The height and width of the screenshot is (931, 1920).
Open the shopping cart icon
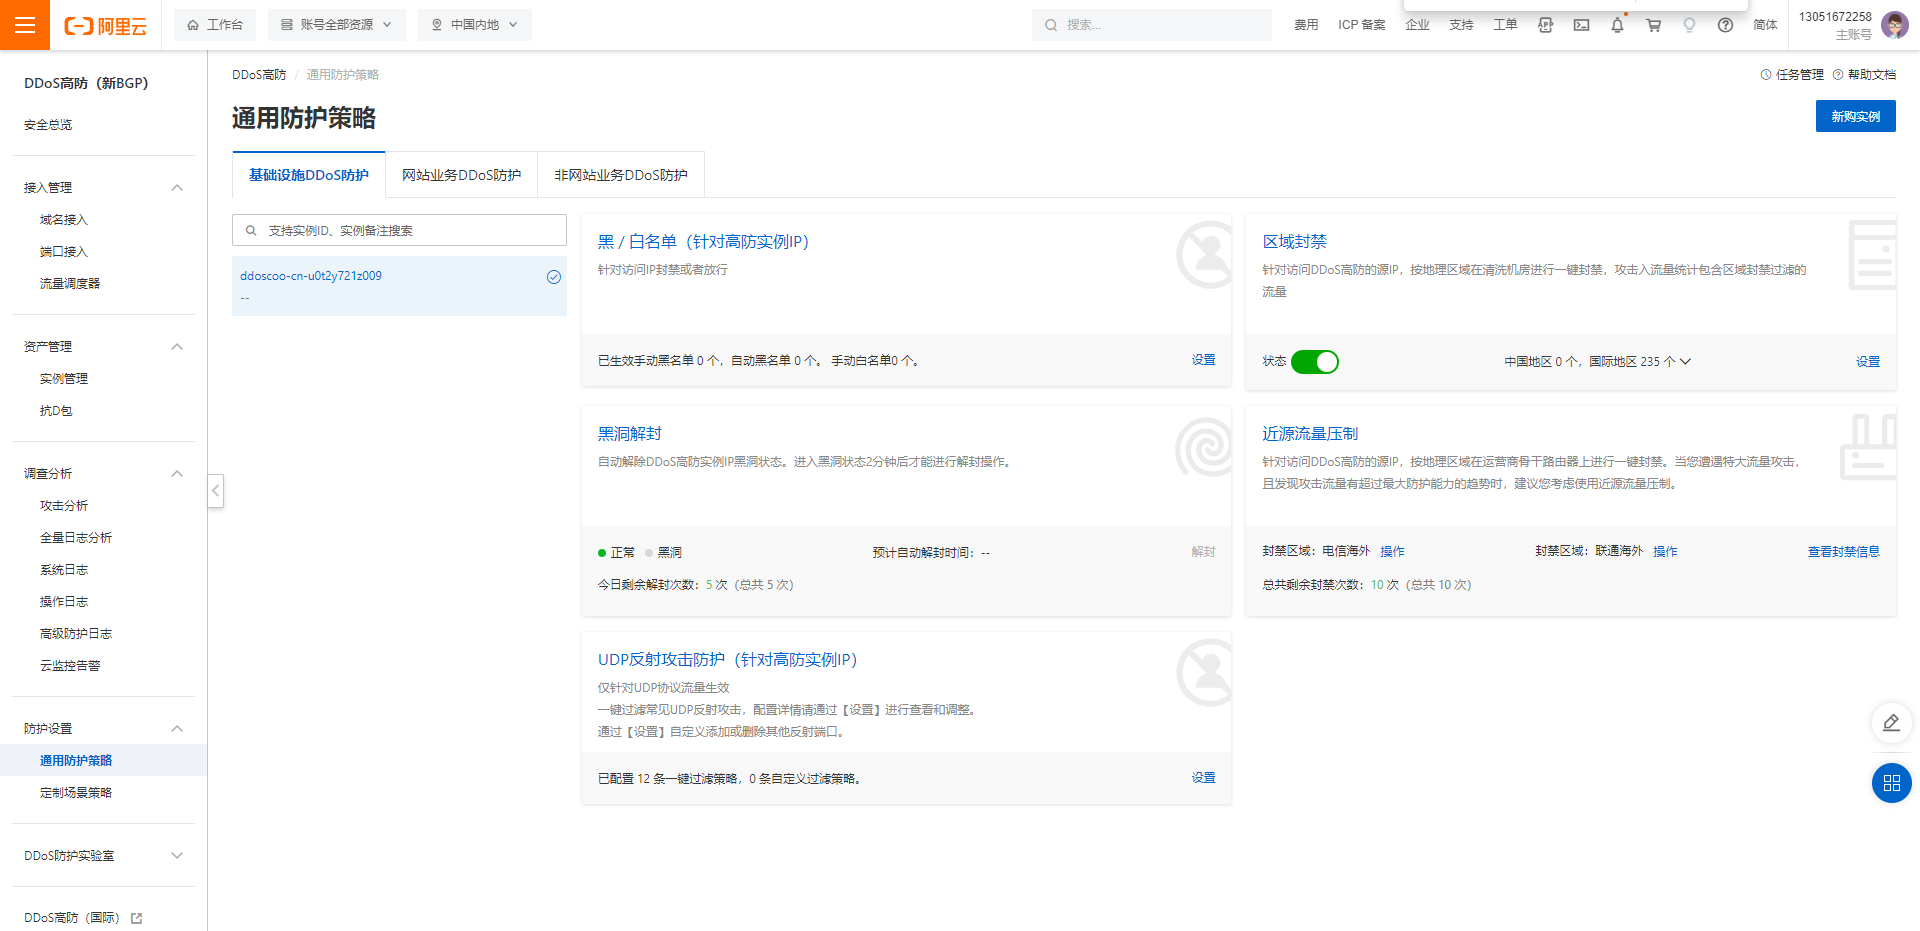coord(1653,25)
